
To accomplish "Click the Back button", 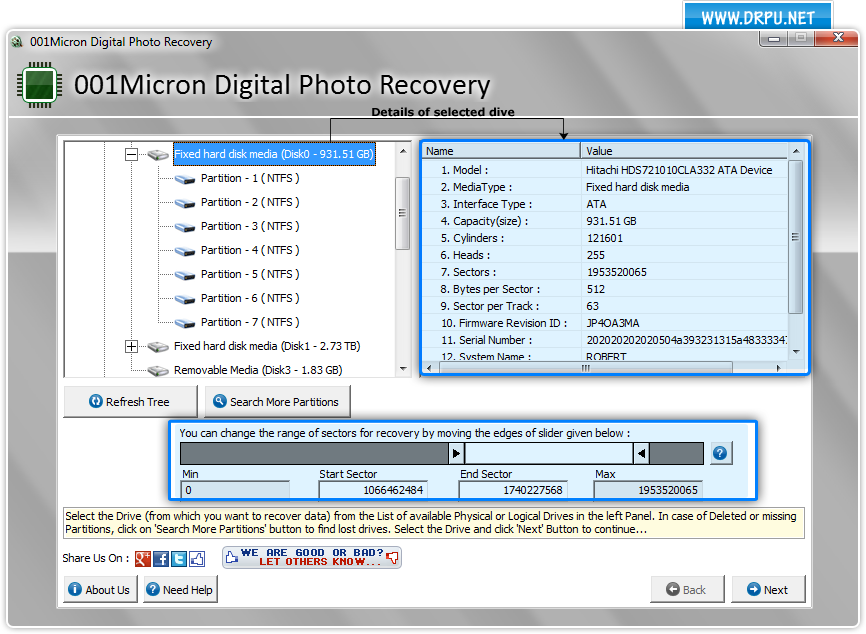I will (687, 589).
